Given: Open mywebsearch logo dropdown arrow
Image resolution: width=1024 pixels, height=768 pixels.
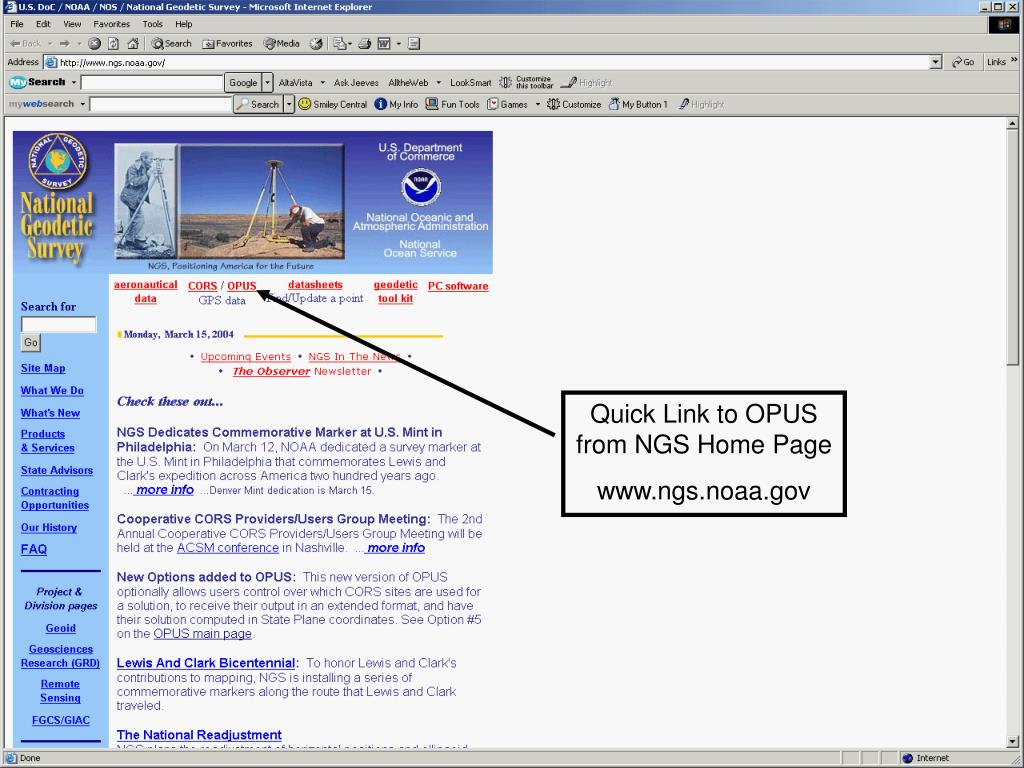Looking at the screenshot, I should tap(82, 104).
